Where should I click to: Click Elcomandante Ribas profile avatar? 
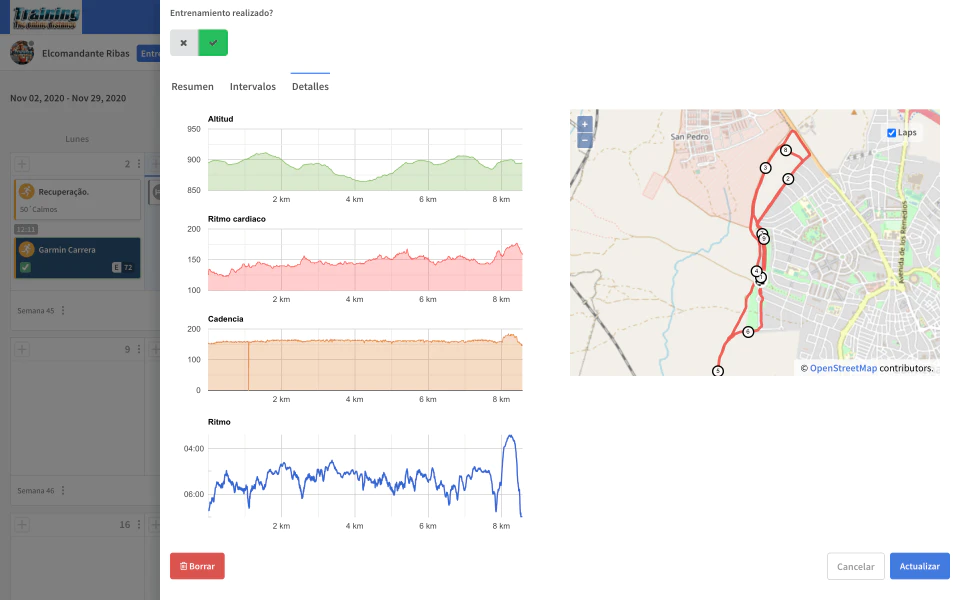(22, 53)
